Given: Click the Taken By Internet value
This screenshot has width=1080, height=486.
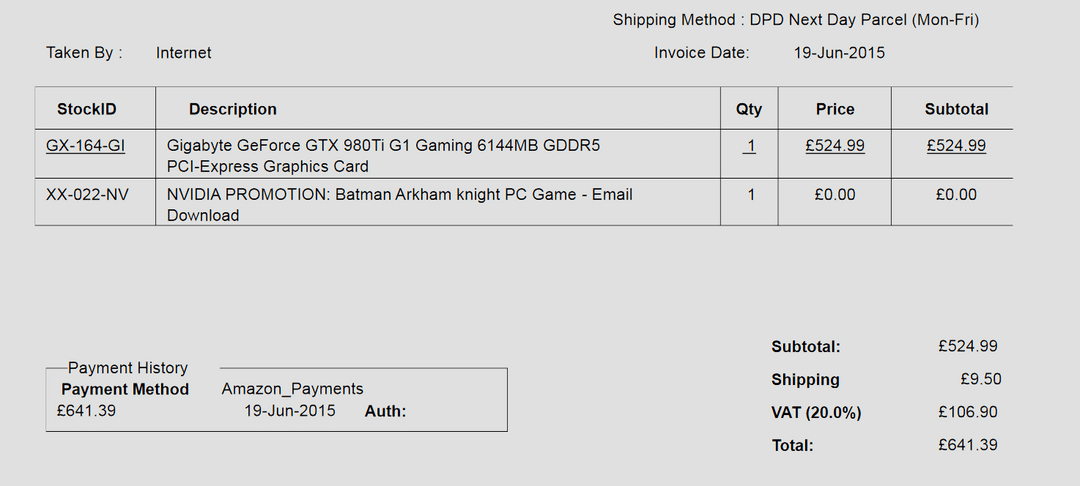Looking at the screenshot, I should click(x=183, y=53).
